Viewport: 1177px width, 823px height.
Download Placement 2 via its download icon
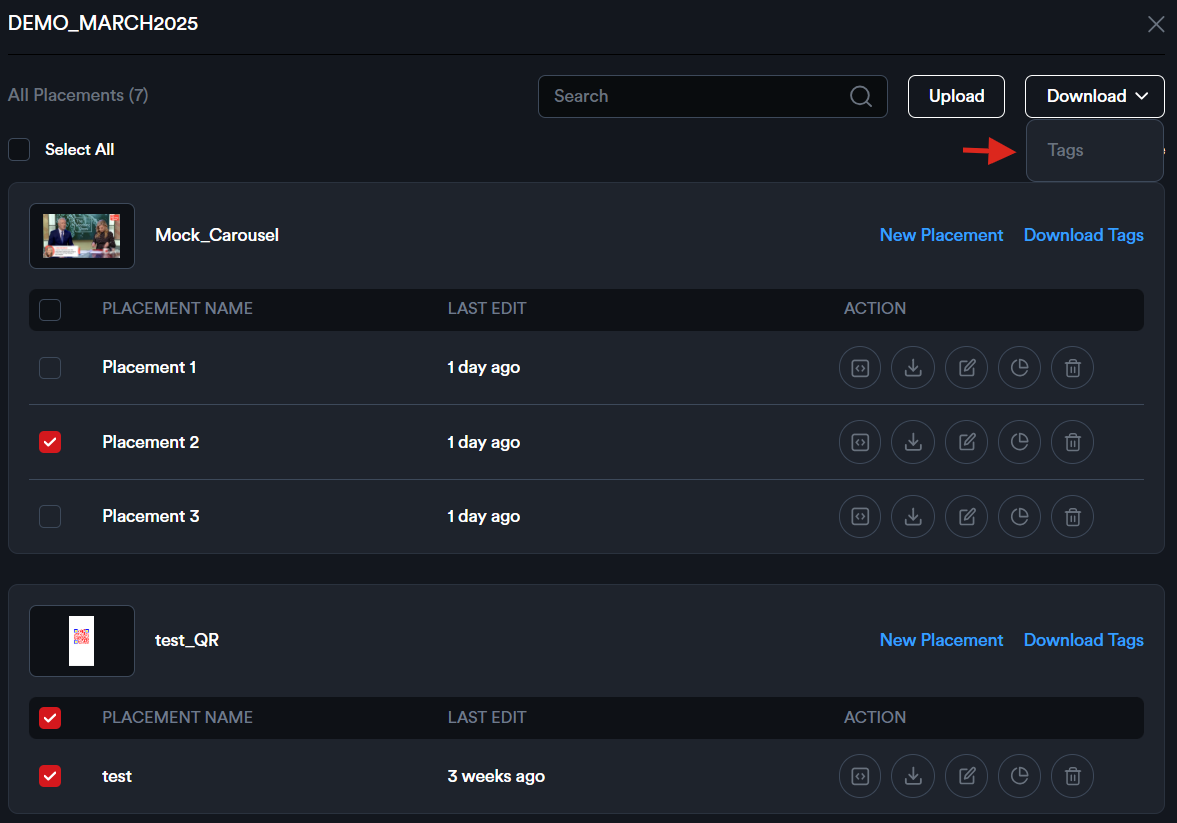coord(912,442)
